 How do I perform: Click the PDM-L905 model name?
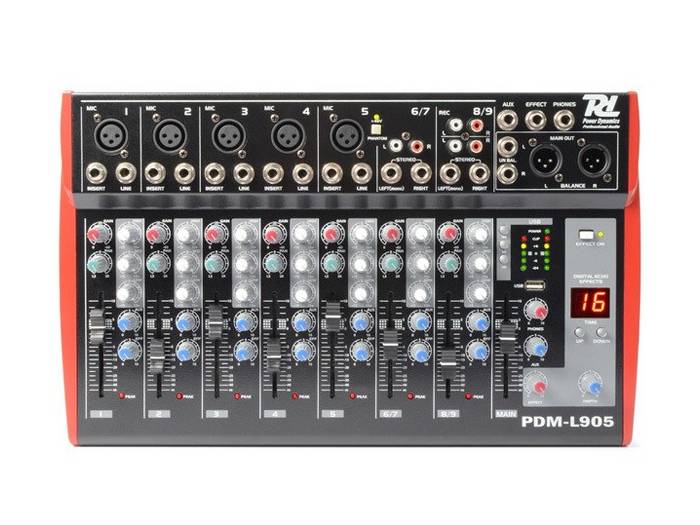[x=567, y=421]
